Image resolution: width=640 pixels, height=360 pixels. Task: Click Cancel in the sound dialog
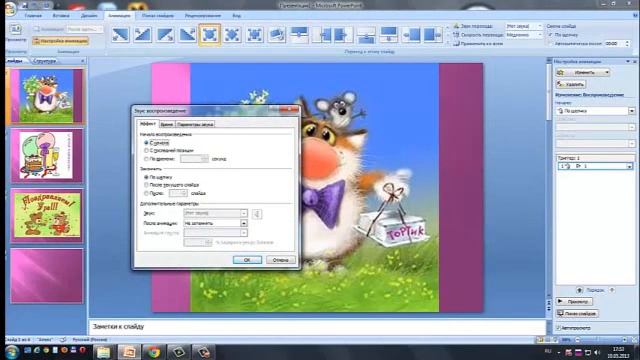tap(280, 260)
